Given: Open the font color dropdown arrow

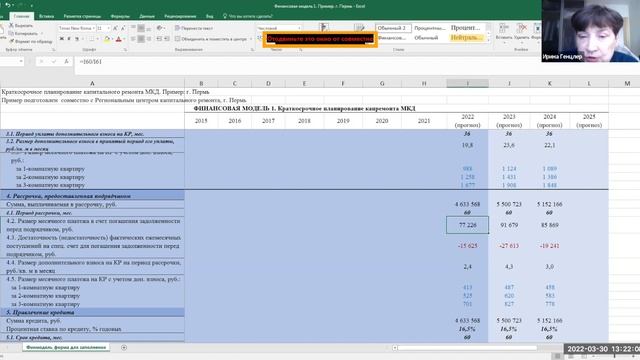Looking at the screenshot, I should click(124, 39).
